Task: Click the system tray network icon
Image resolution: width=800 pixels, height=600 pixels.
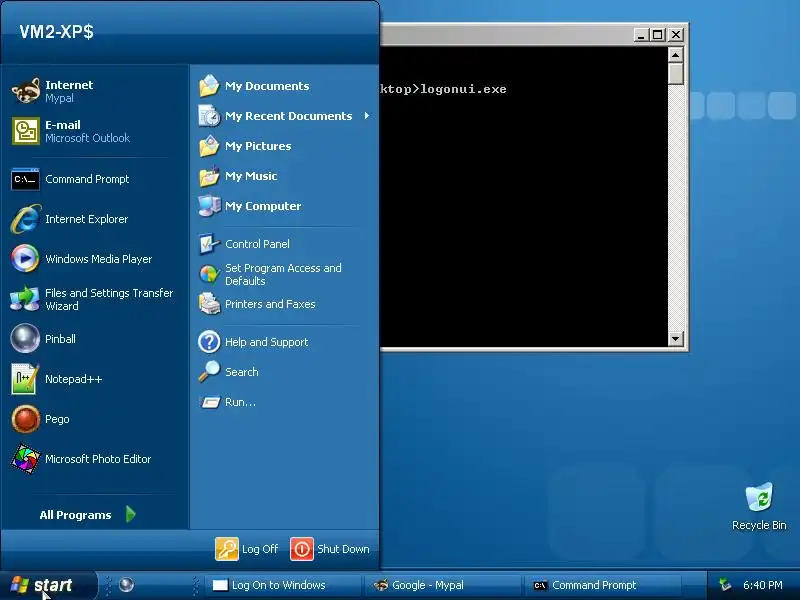Action: tap(724, 585)
